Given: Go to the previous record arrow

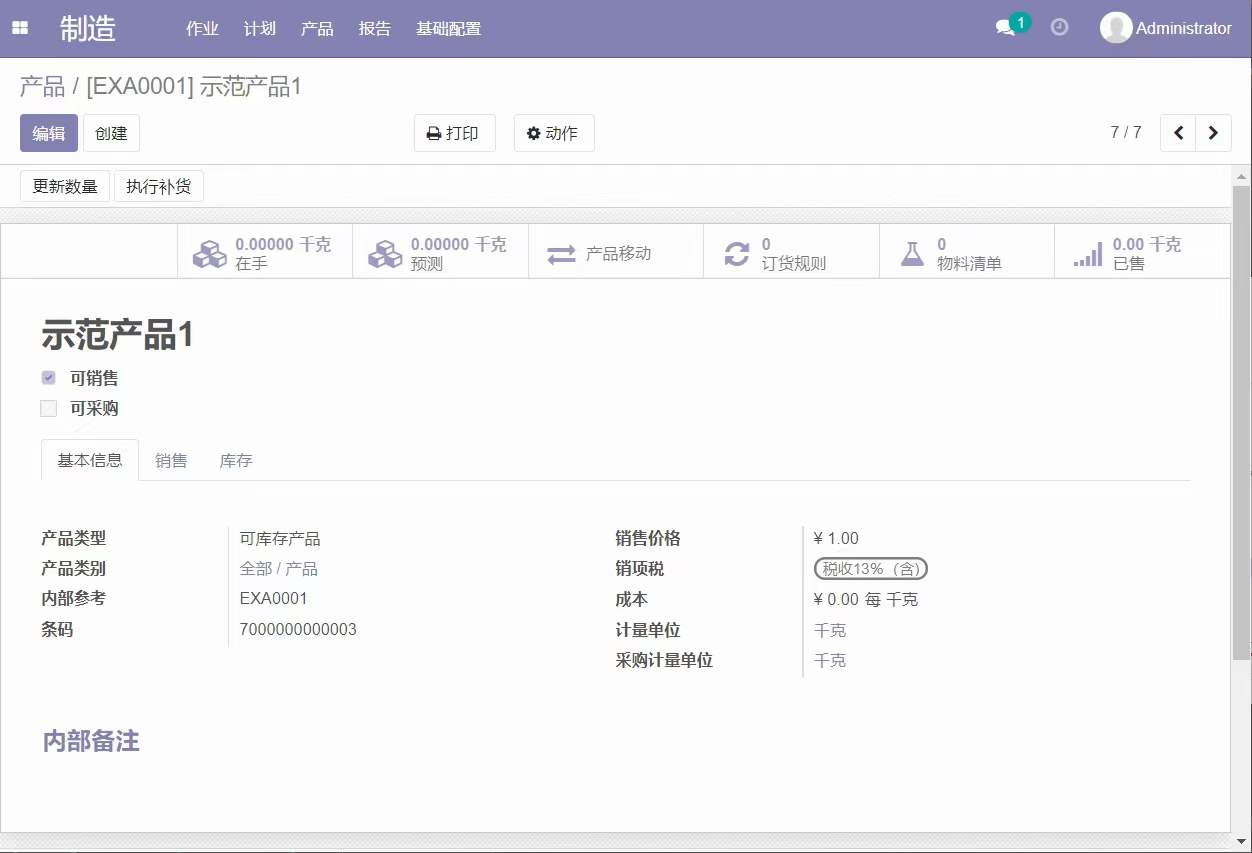Looking at the screenshot, I should (x=1178, y=133).
